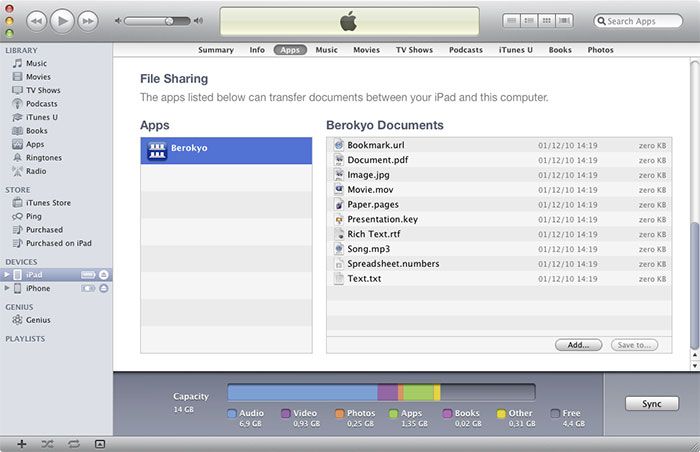Expand the iPad device tree
The width and height of the screenshot is (700, 452).
click(7, 275)
